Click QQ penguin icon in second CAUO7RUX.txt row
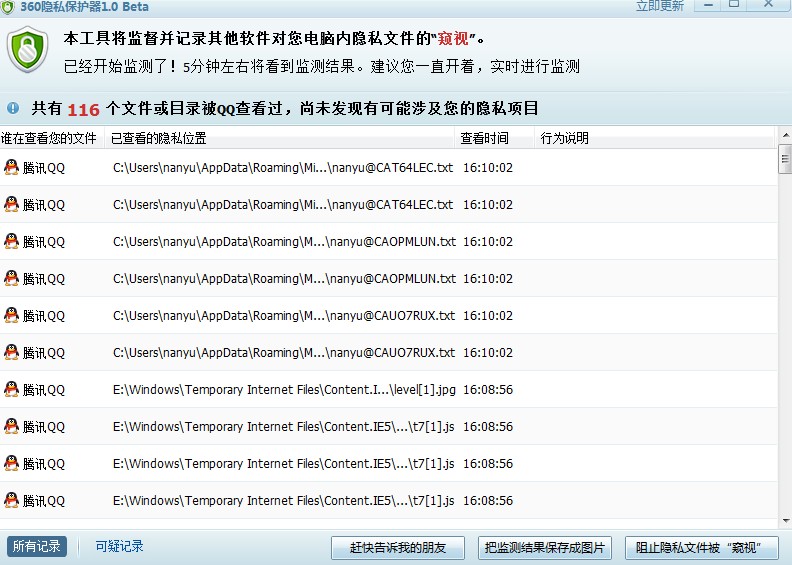Image resolution: width=792 pixels, height=565 pixels. 11,352
